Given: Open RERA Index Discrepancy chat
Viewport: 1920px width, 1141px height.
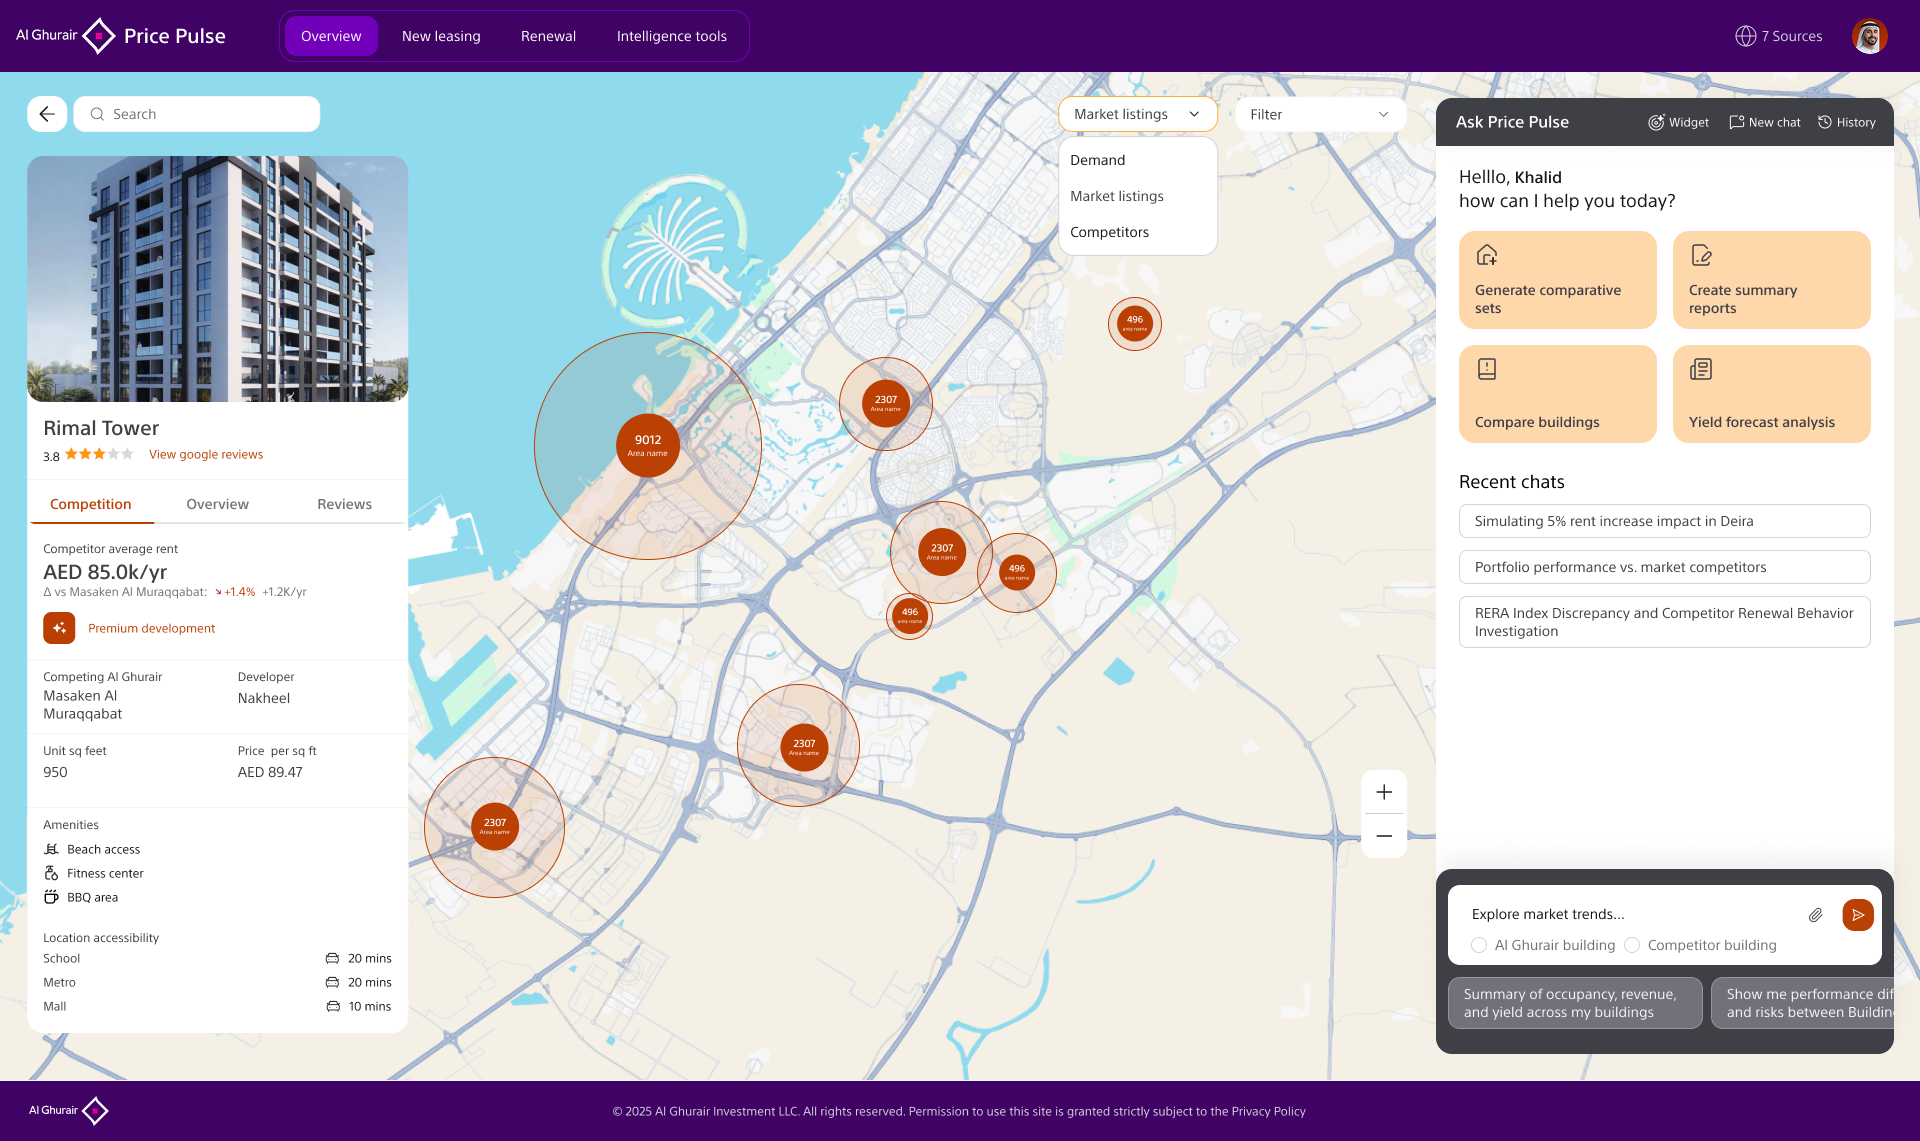Looking at the screenshot, I should (x=1664, y=622).
